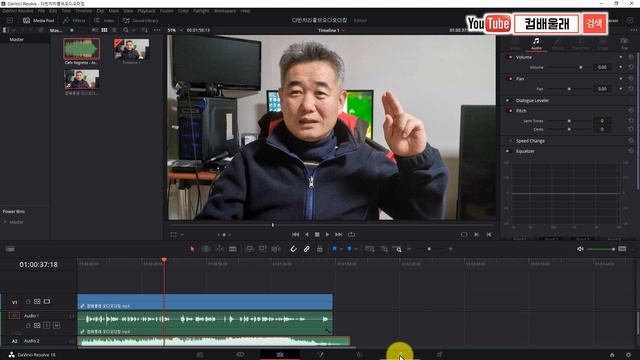This screenshot has width=640, height=360.
Task: Open the Edit page tab at bottom
Action: (280, 355)
